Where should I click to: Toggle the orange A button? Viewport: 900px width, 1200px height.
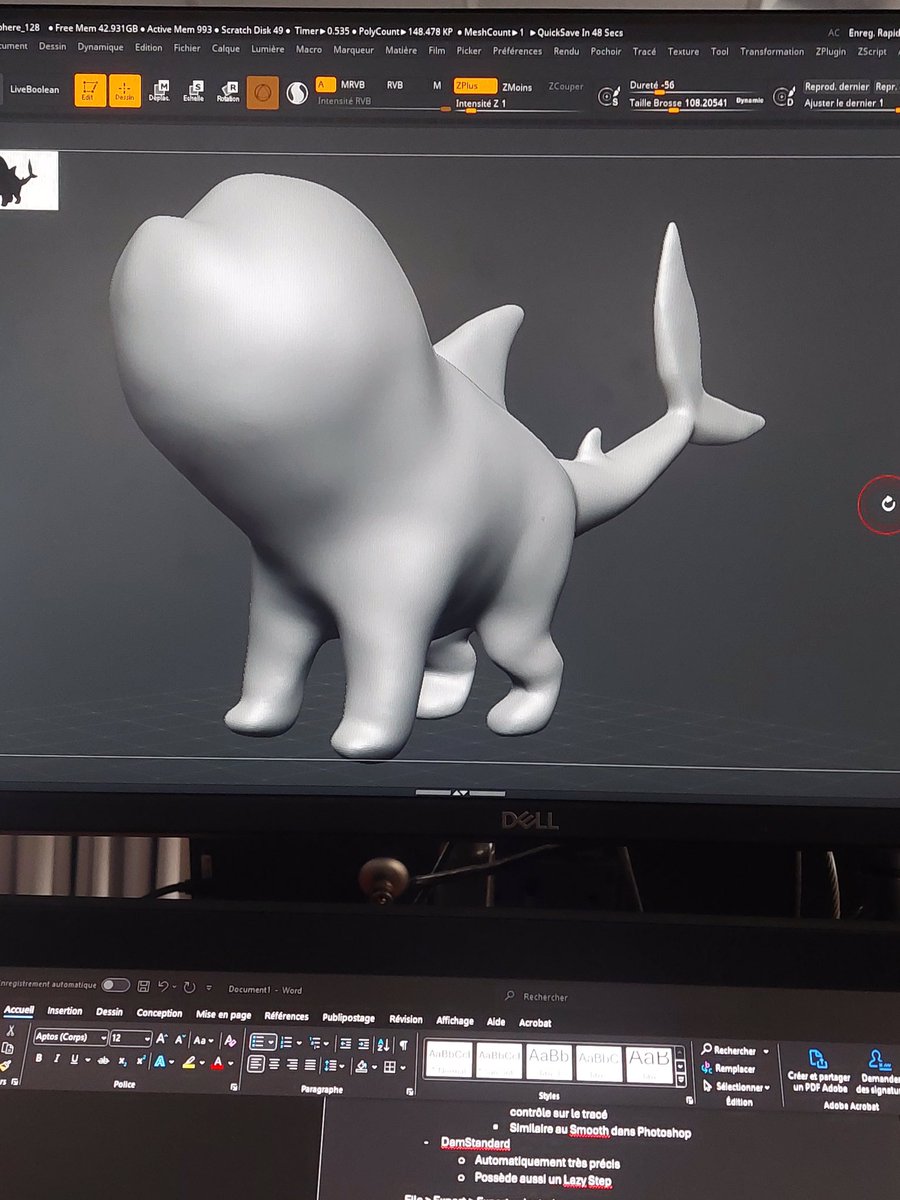coord(324,85)
